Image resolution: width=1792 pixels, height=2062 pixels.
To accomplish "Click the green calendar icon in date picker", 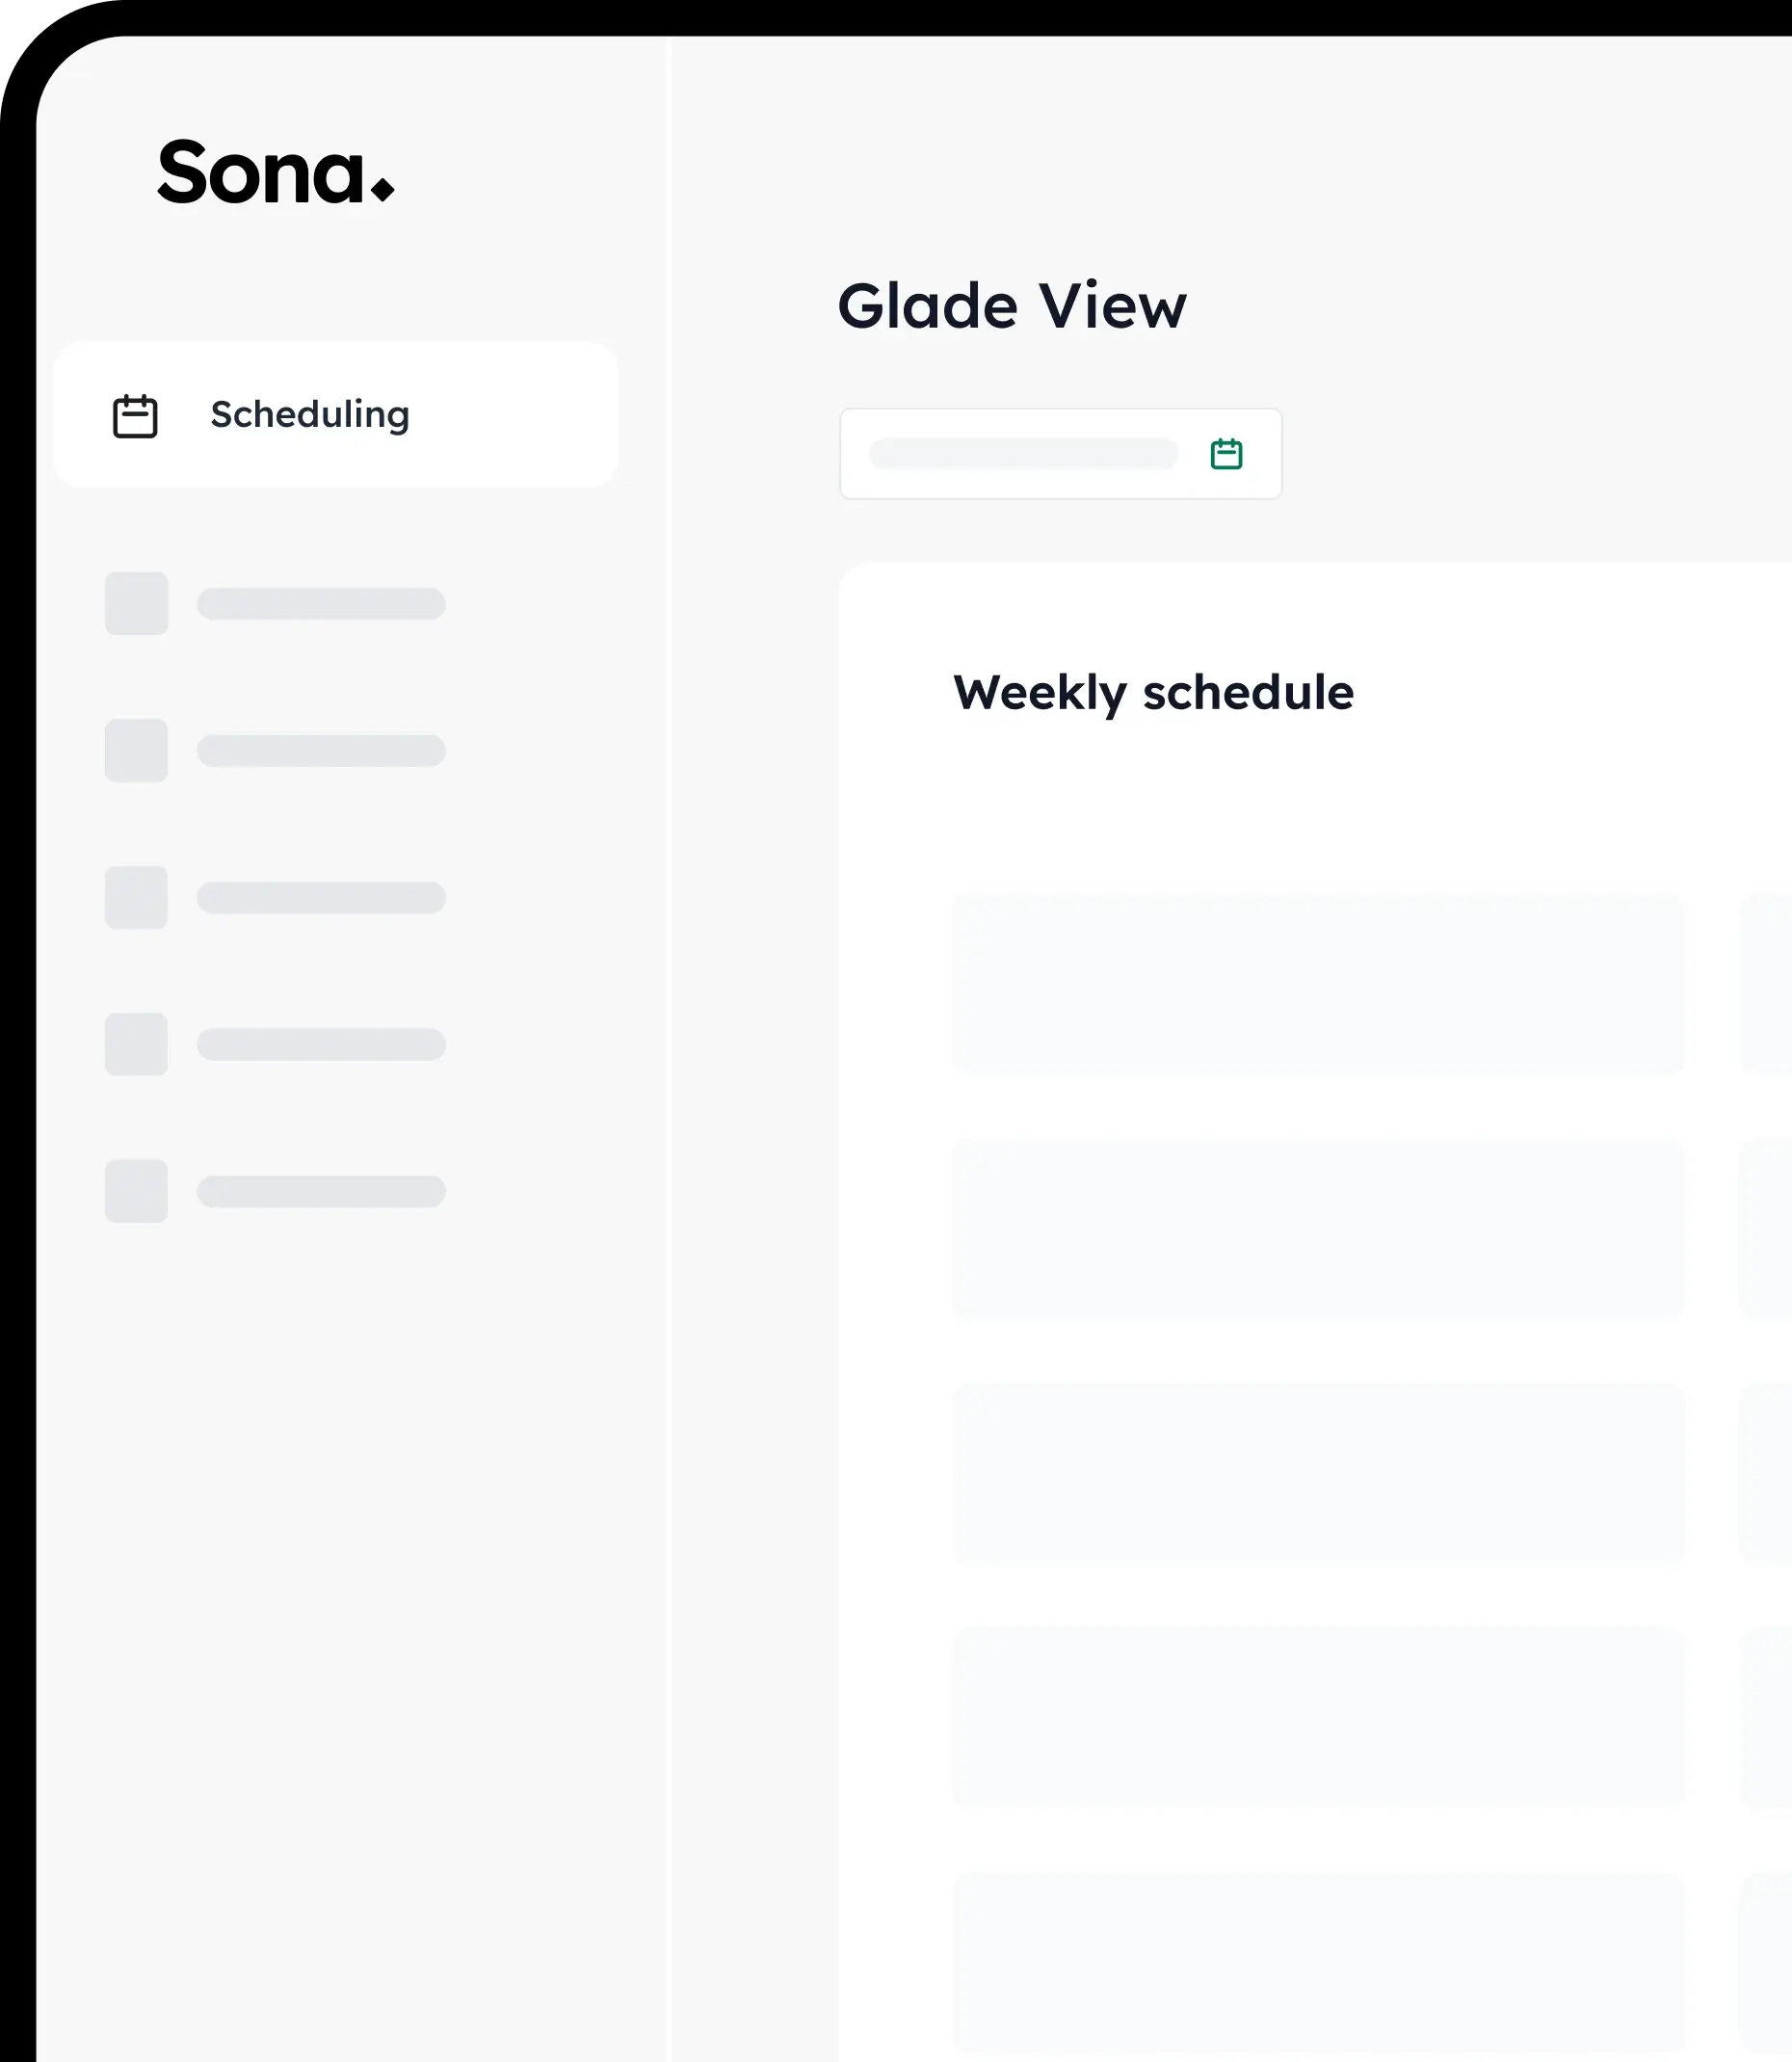I will point(1226,454).
